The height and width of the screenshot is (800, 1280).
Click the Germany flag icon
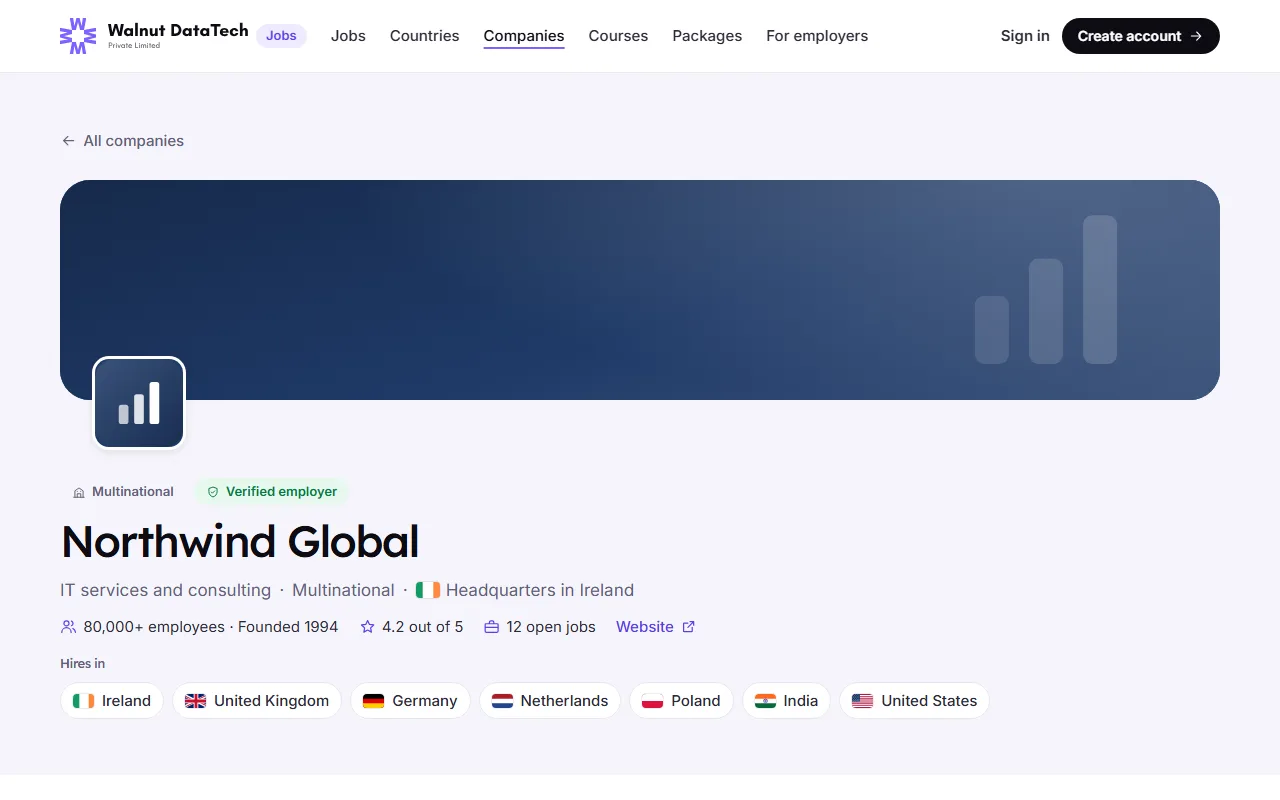(373, 701)
